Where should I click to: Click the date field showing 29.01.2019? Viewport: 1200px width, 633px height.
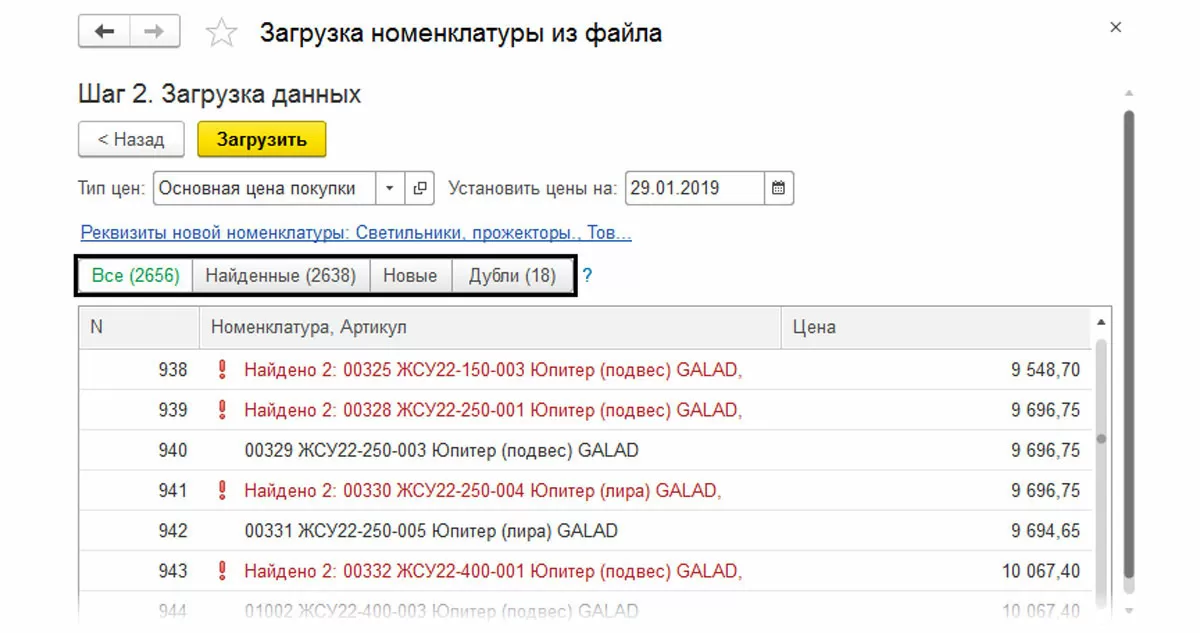695,188
